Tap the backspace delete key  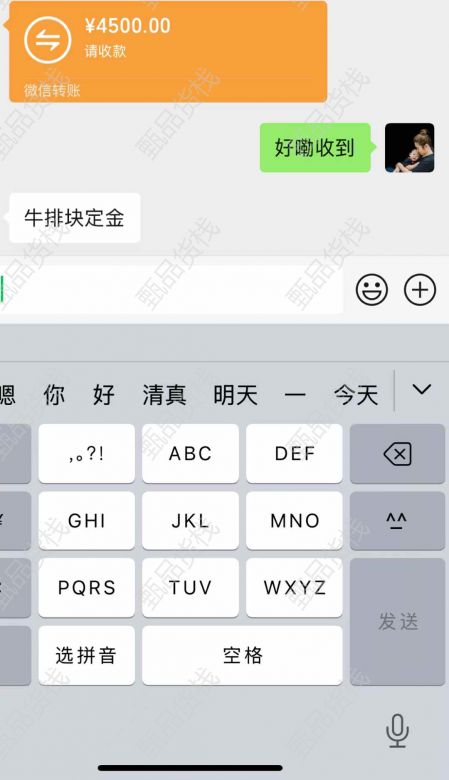point(397,454)
